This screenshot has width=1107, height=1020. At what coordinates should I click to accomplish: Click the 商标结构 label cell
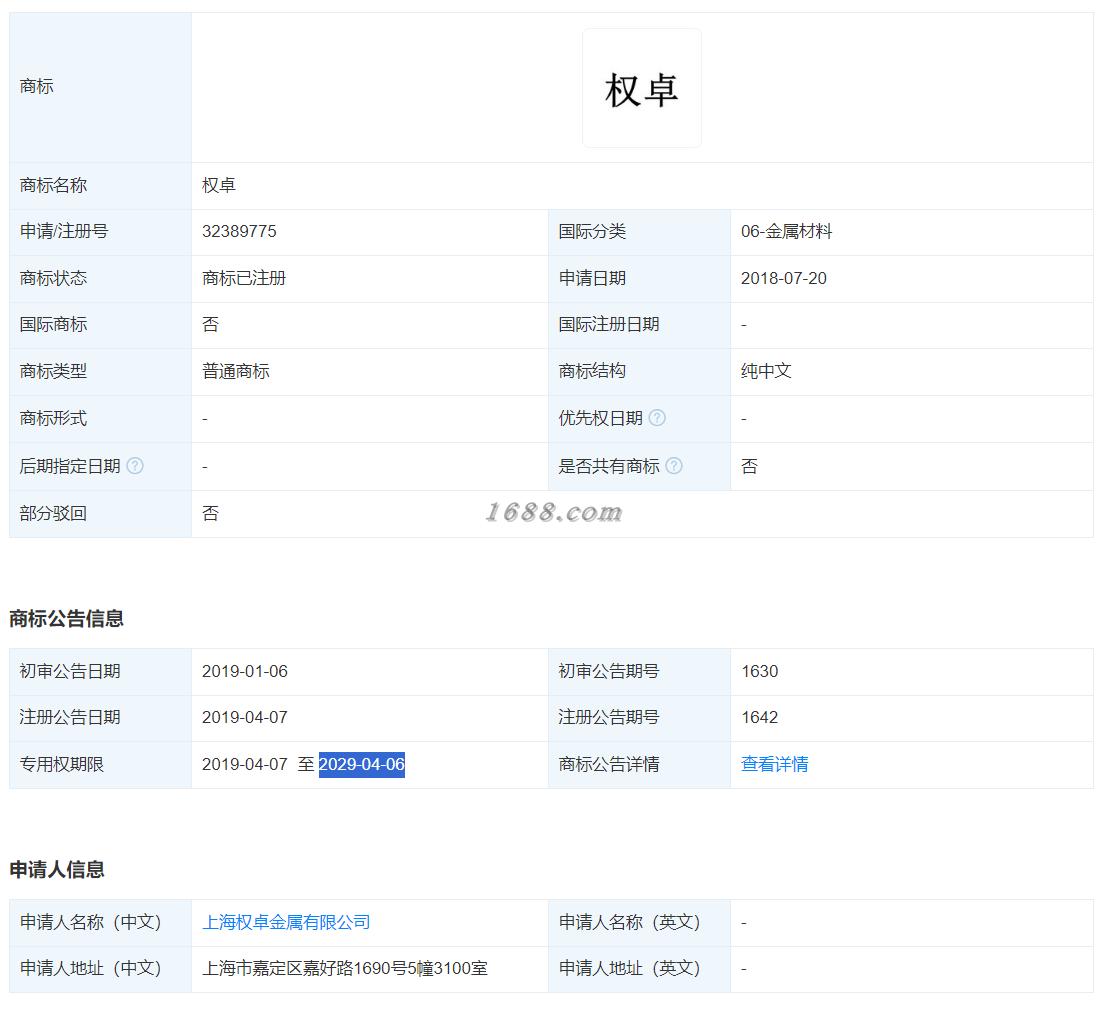[x=640, y=372]
